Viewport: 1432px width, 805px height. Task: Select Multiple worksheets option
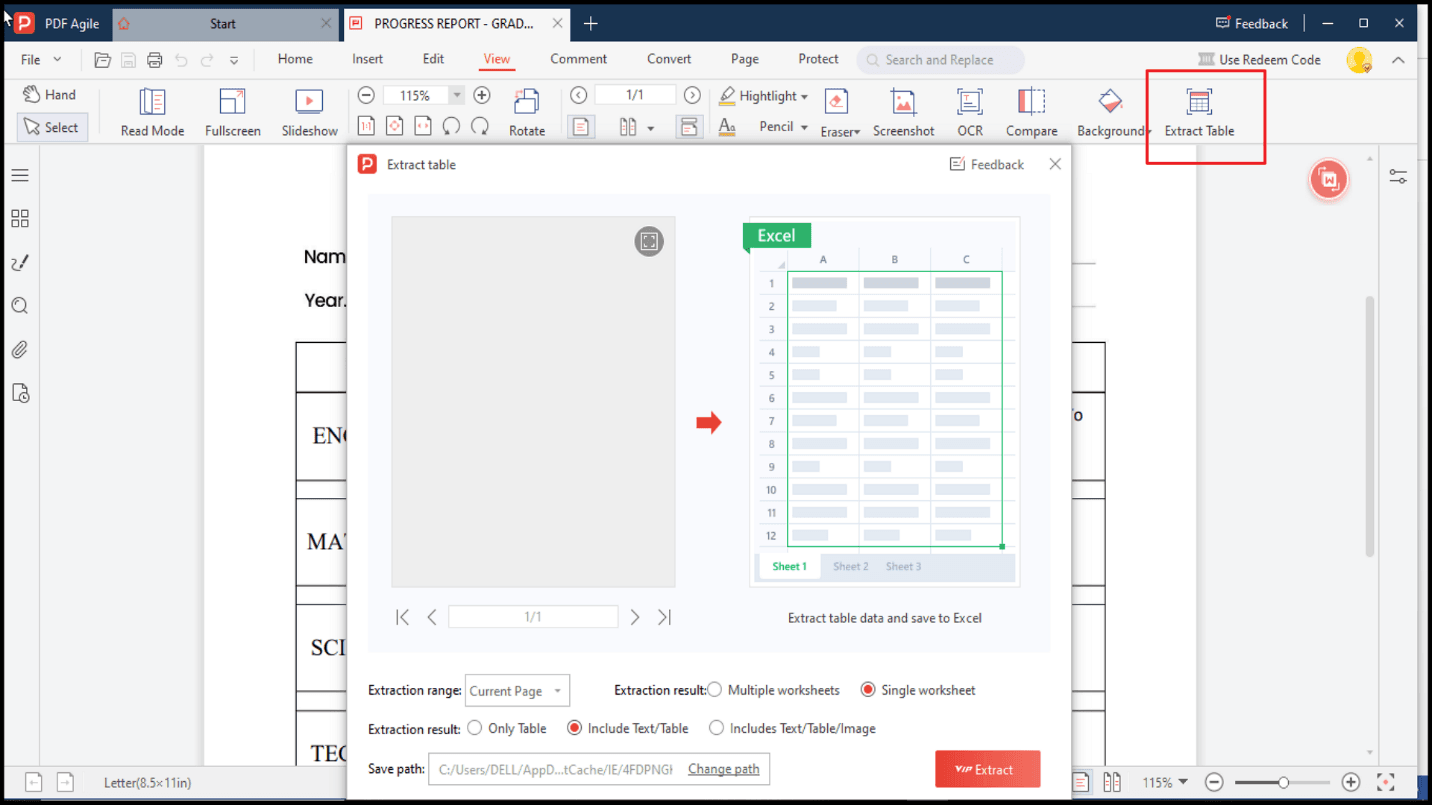tap(774, 690)
